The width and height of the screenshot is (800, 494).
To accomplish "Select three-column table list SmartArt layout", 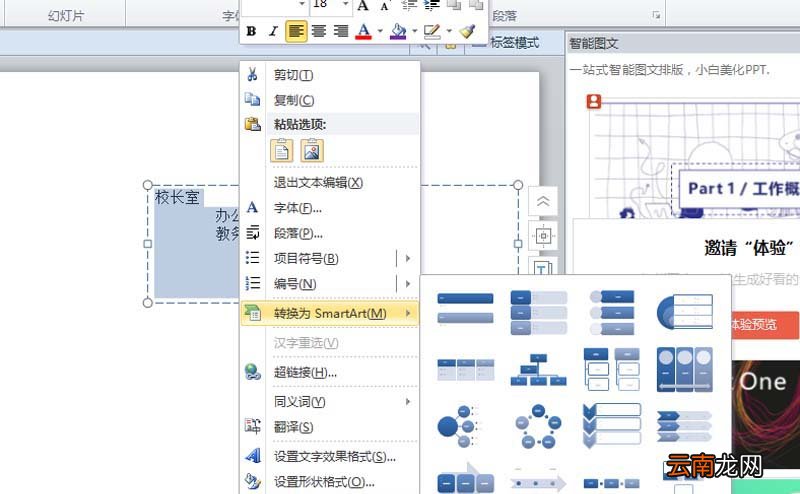I will tap(465, 369).
